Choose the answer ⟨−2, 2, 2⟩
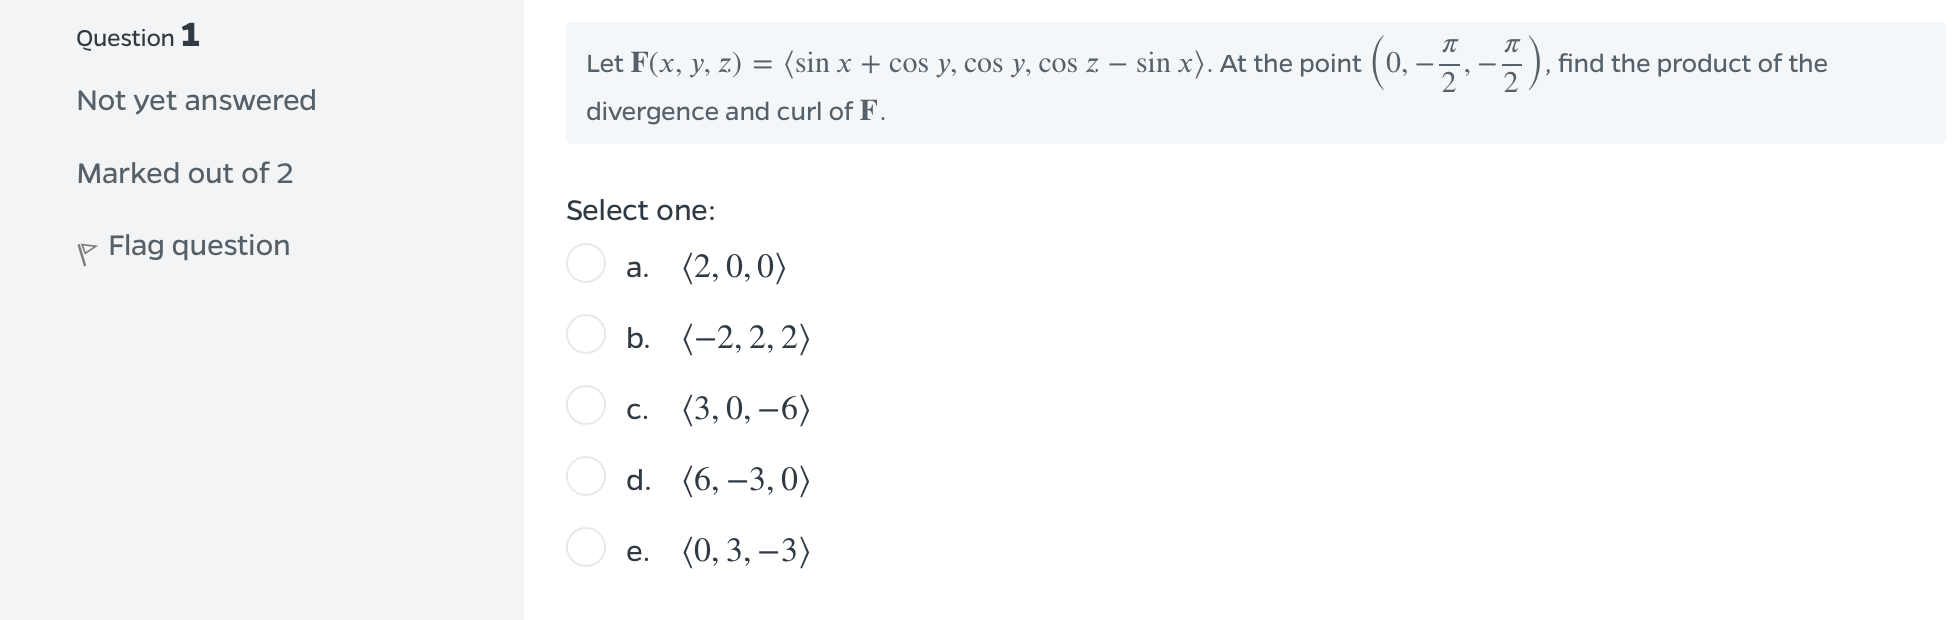Screen dimensions: 1956x620 tap(744, 338)
